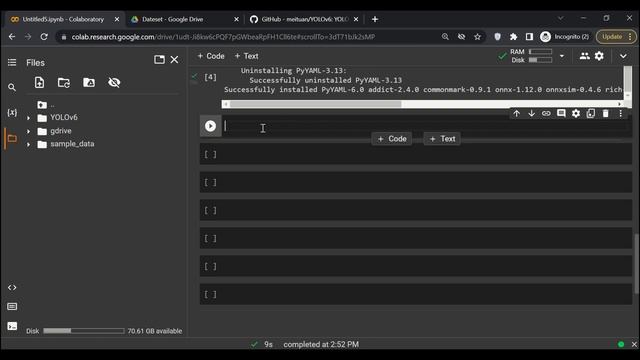Select the gdrive folder name
The image size is (640, 360).
[x=61, y=131]
